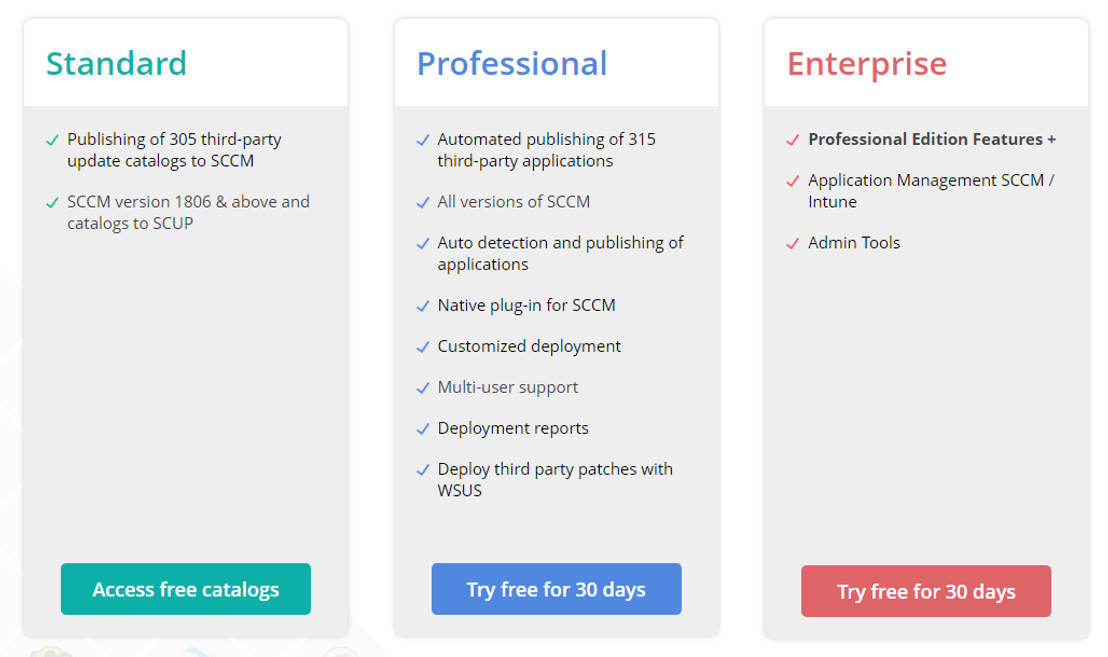
Task: Select the checkmark next to Admin Tools
Action: coord(793,242)
